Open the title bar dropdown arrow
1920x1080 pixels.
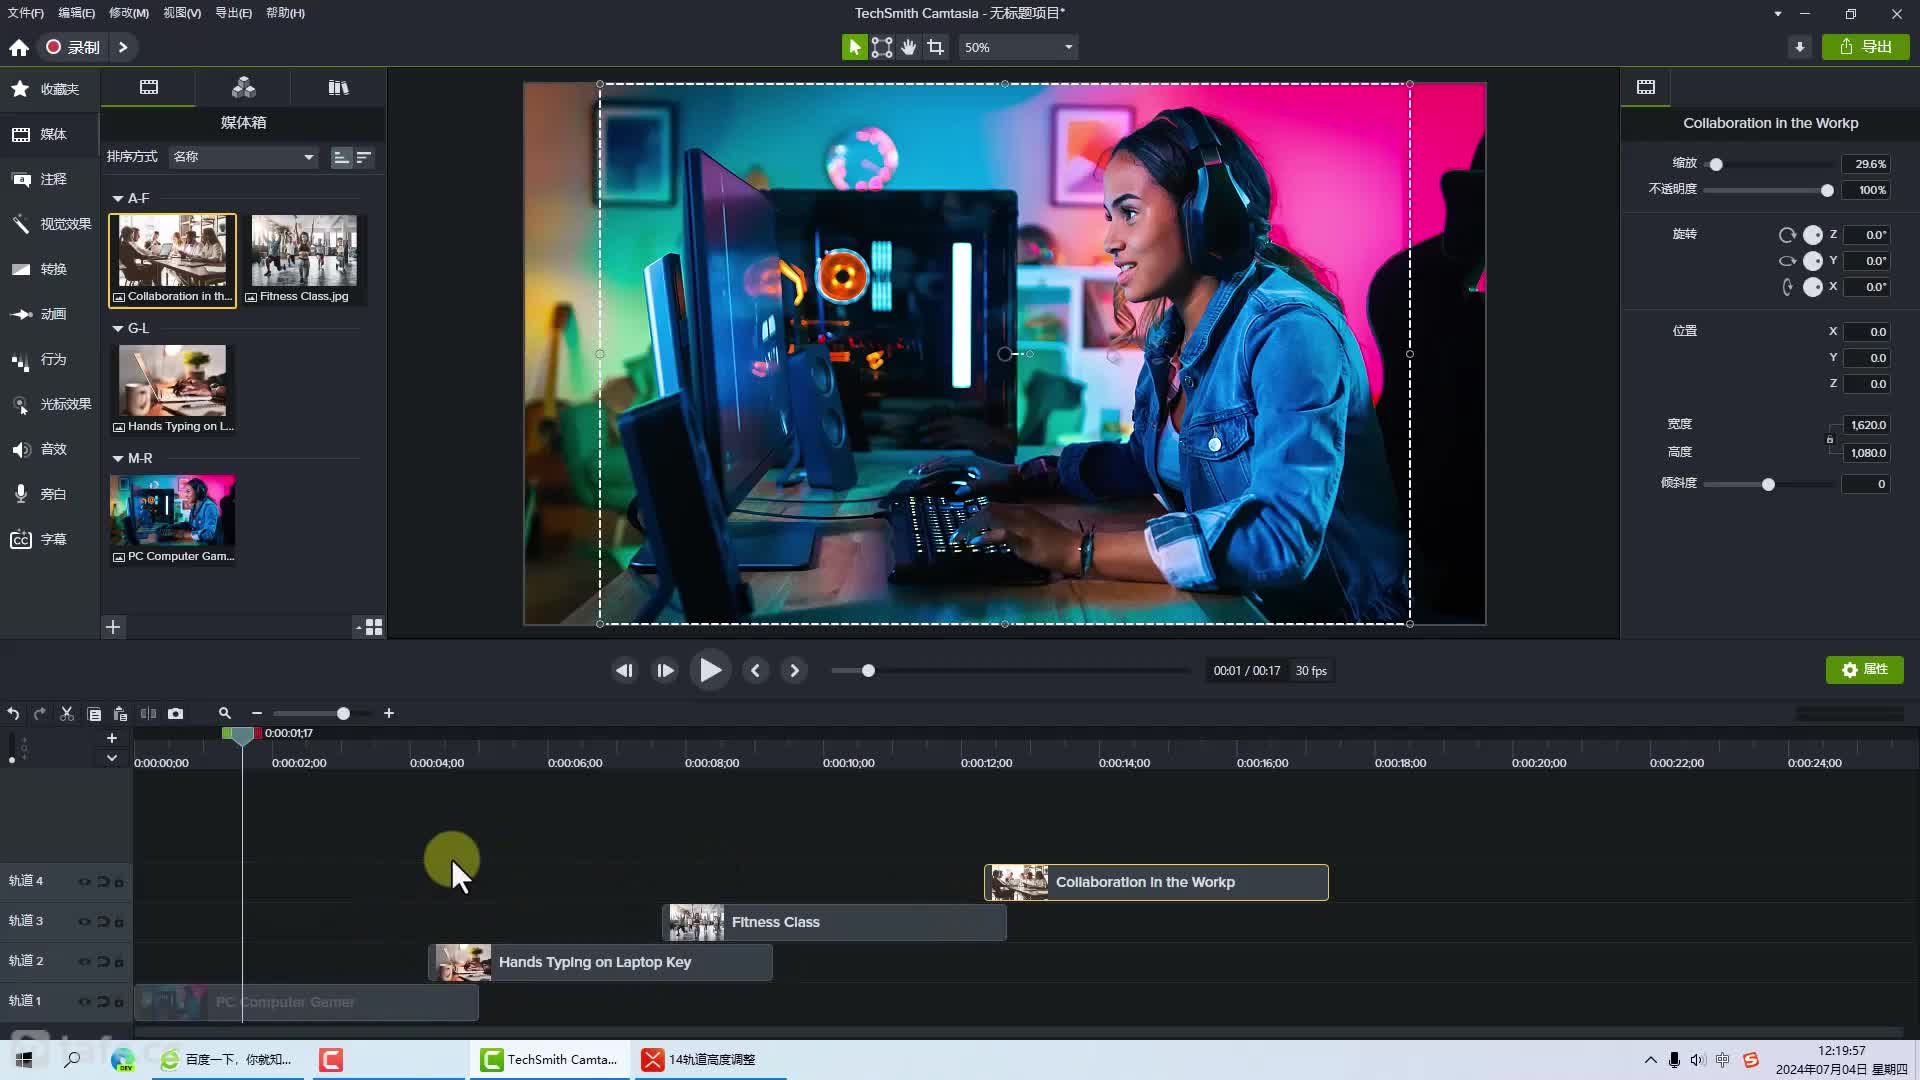point(1777,14)
